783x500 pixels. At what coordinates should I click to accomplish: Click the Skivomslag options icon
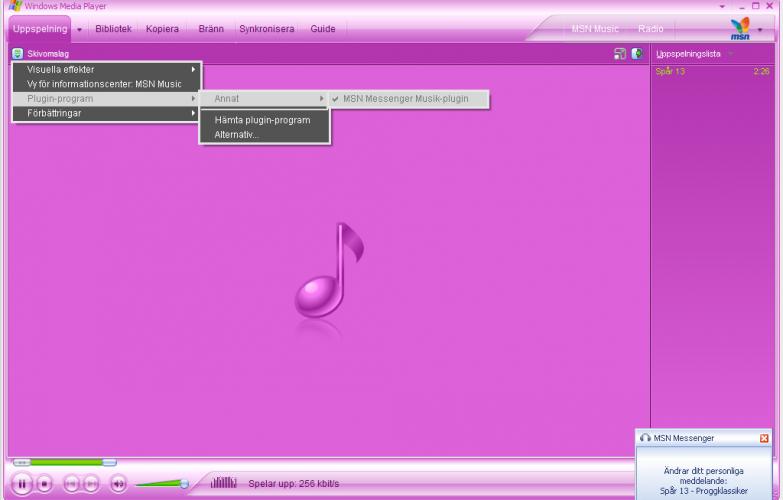(18, 54)
